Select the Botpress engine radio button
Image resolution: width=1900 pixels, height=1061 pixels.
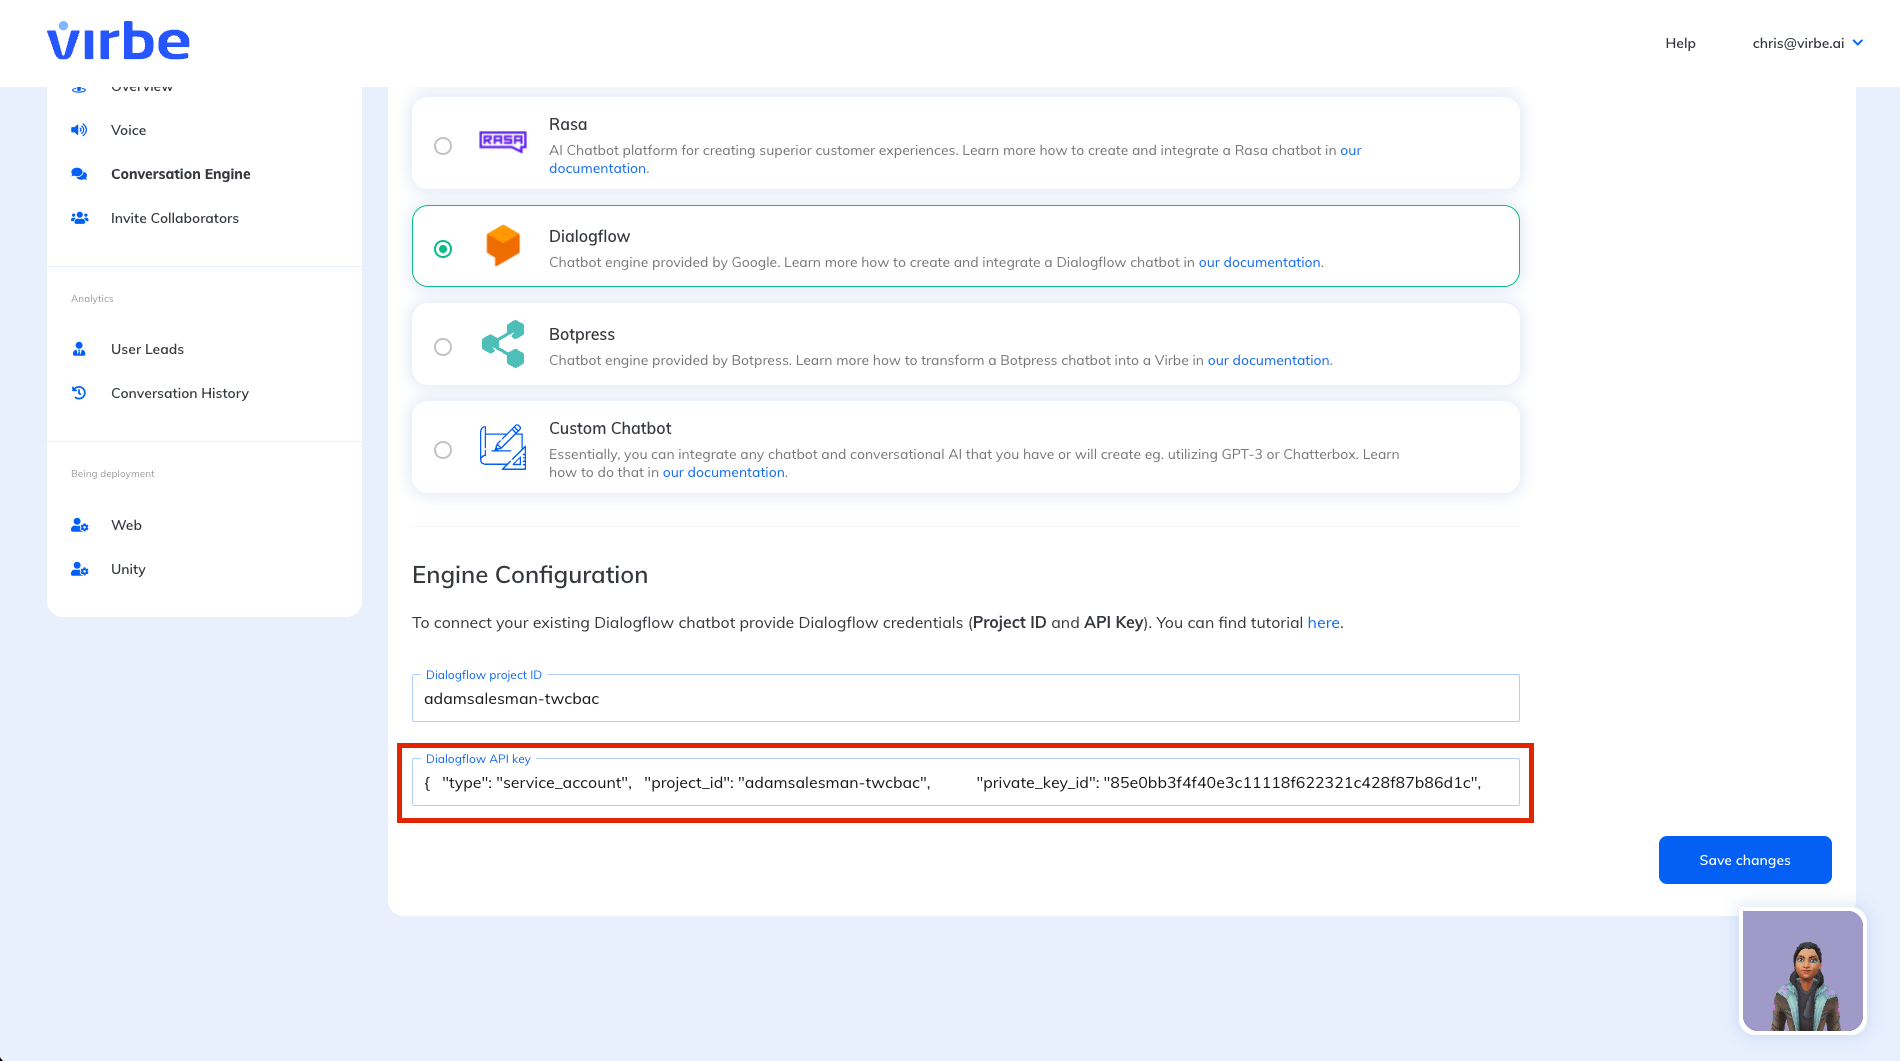443,347
